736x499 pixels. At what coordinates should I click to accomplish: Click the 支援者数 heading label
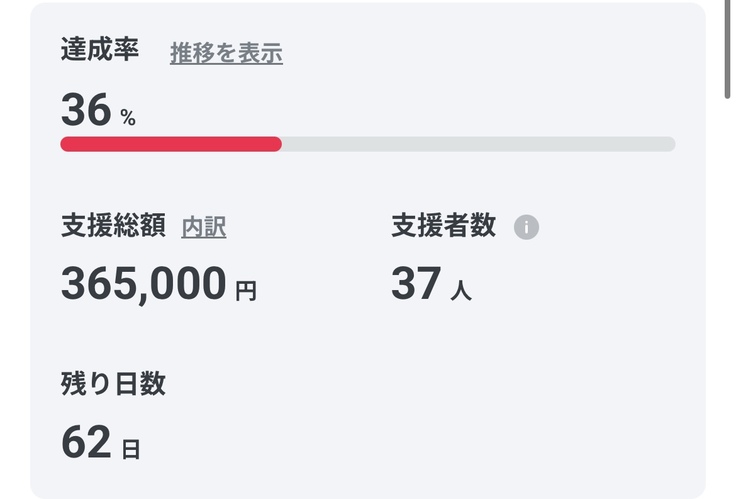tap(443, 227)
